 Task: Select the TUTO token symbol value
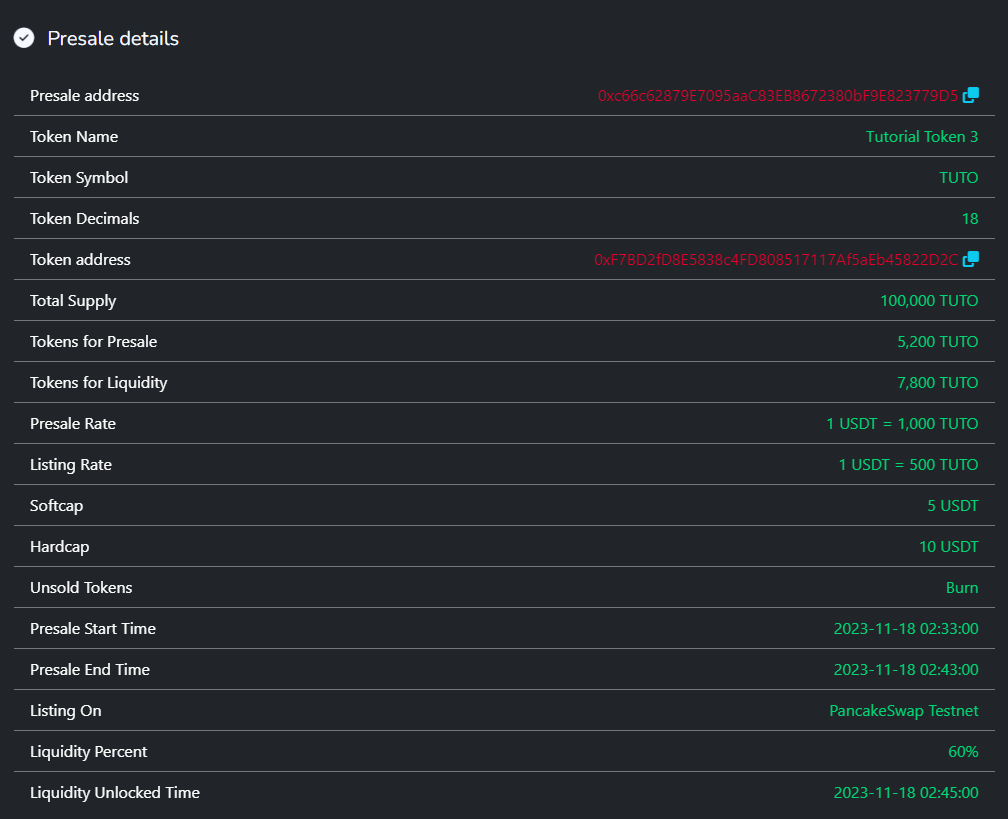coord(958,178)
